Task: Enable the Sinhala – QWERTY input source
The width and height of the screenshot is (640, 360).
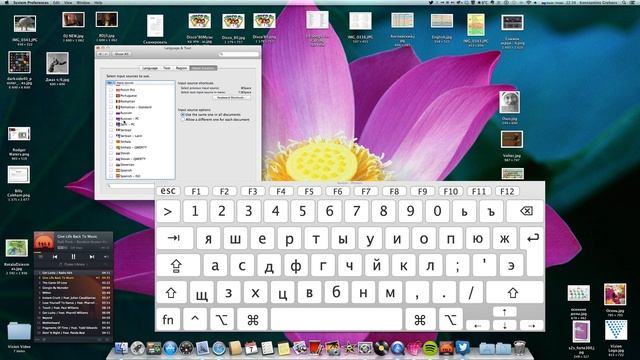Action: pos(111,147)
